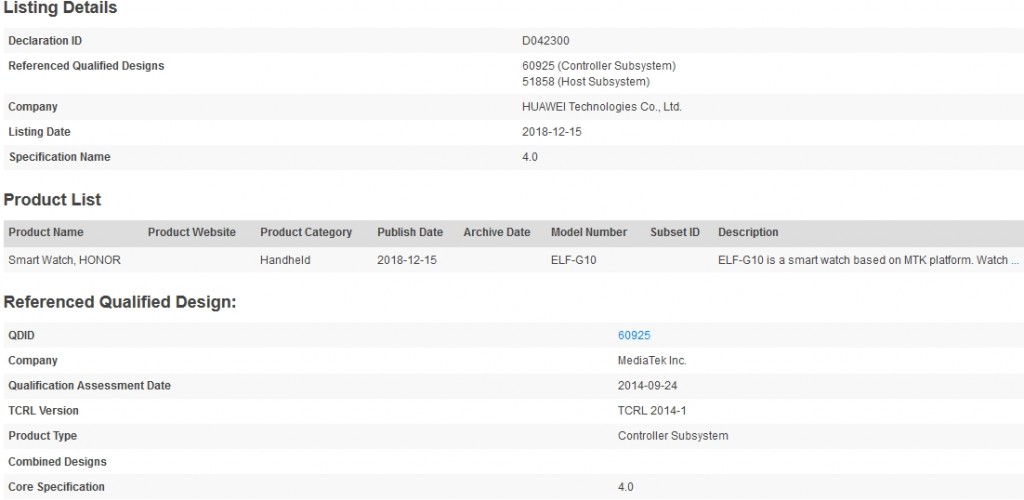Select the MediaTek Inc. company value
1024x500 pixels.
[x=652, y=361]
